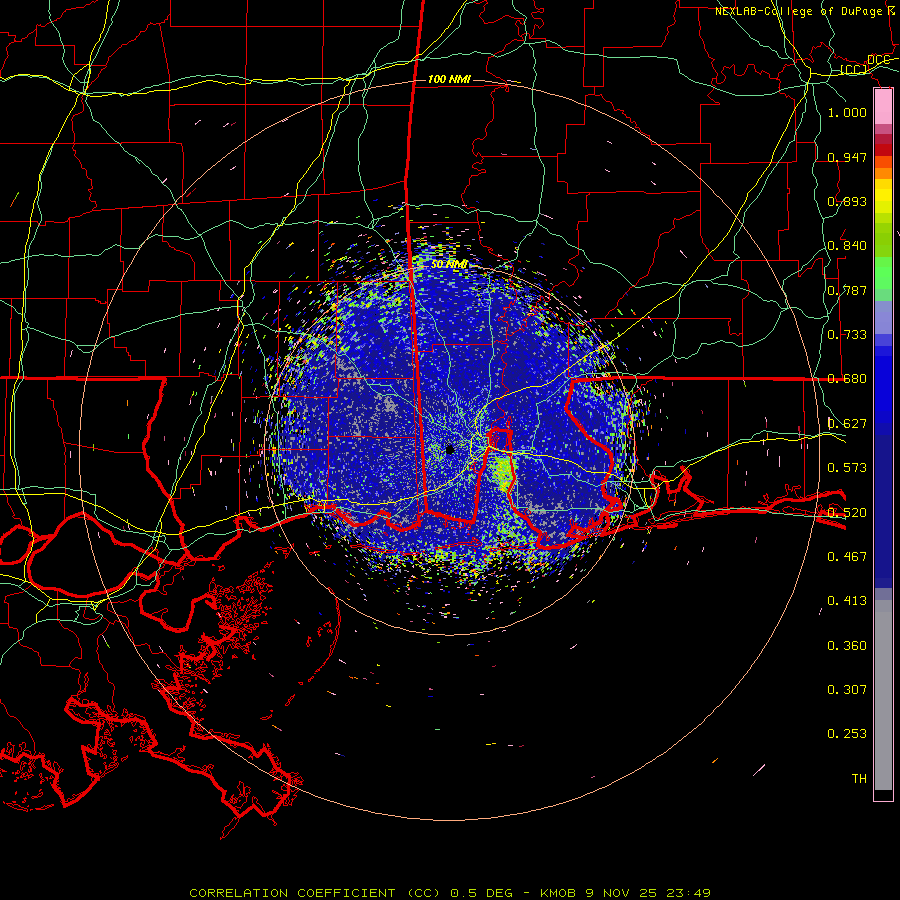
Task: Click the 0.787 color scale value
Action: tap(847, 290)
